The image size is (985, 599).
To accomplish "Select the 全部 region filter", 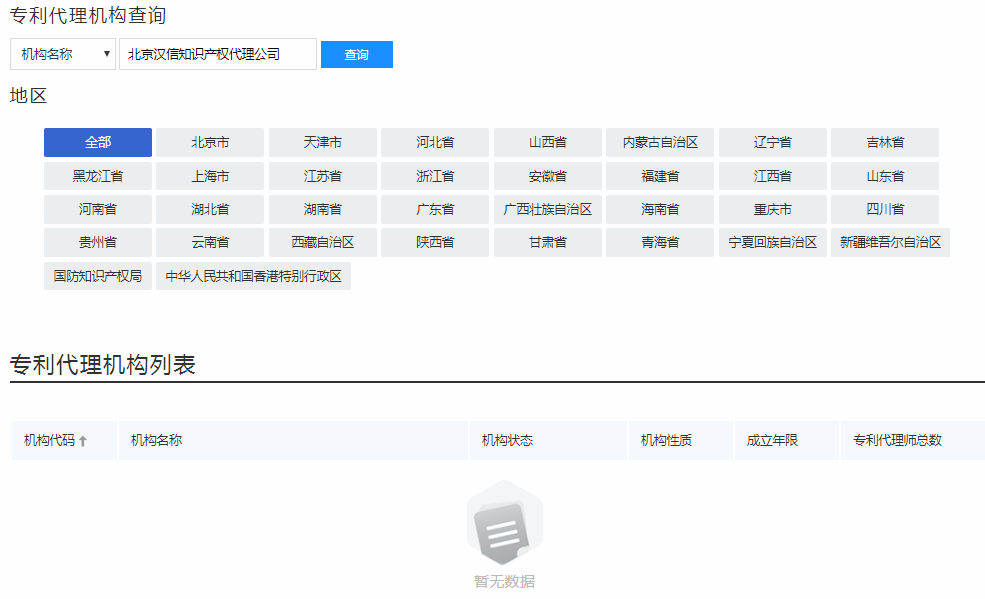I will click(x=97, y=142).
